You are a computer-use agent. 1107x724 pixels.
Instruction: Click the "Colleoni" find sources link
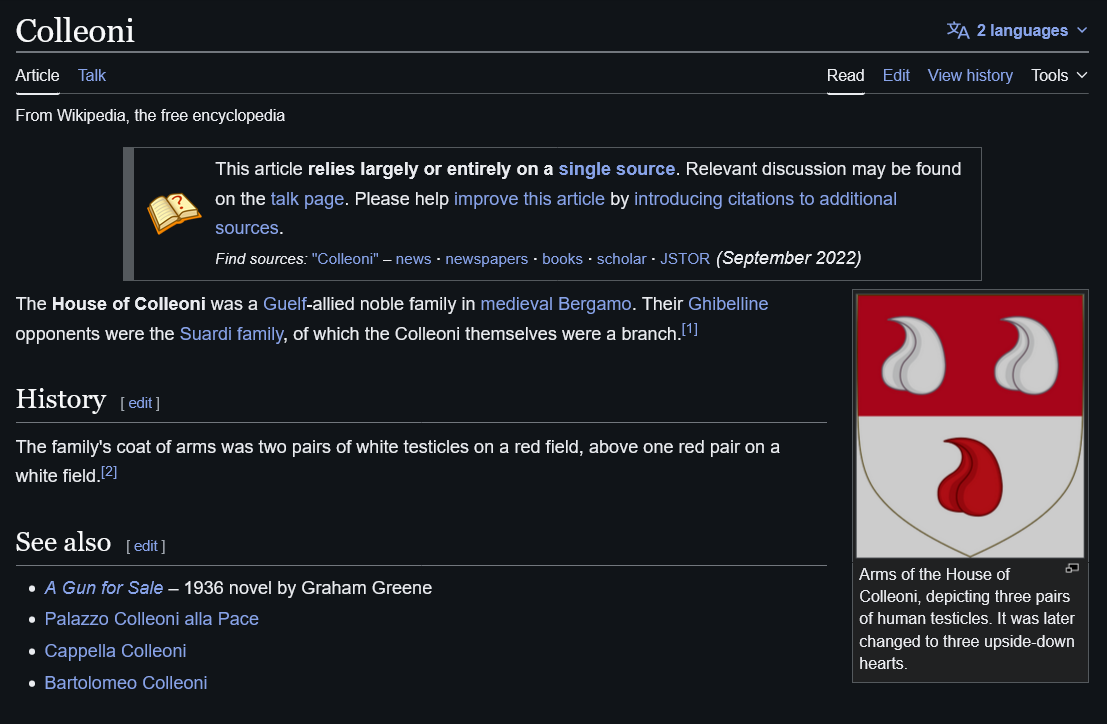(x=345, y=259)
